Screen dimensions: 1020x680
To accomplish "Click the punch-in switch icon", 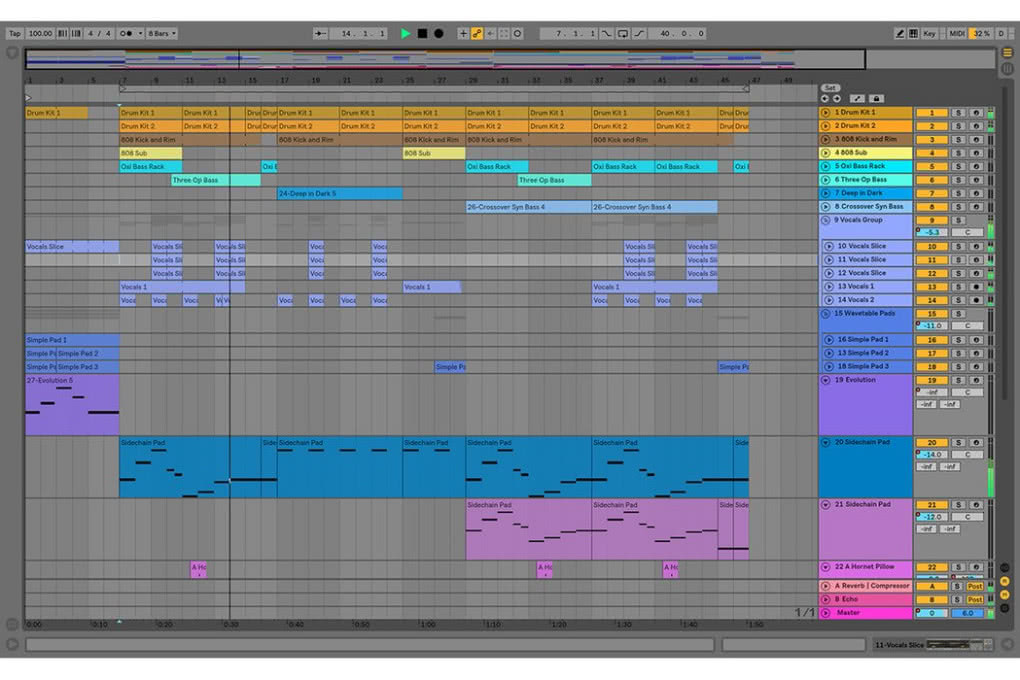I will (606, 33).
